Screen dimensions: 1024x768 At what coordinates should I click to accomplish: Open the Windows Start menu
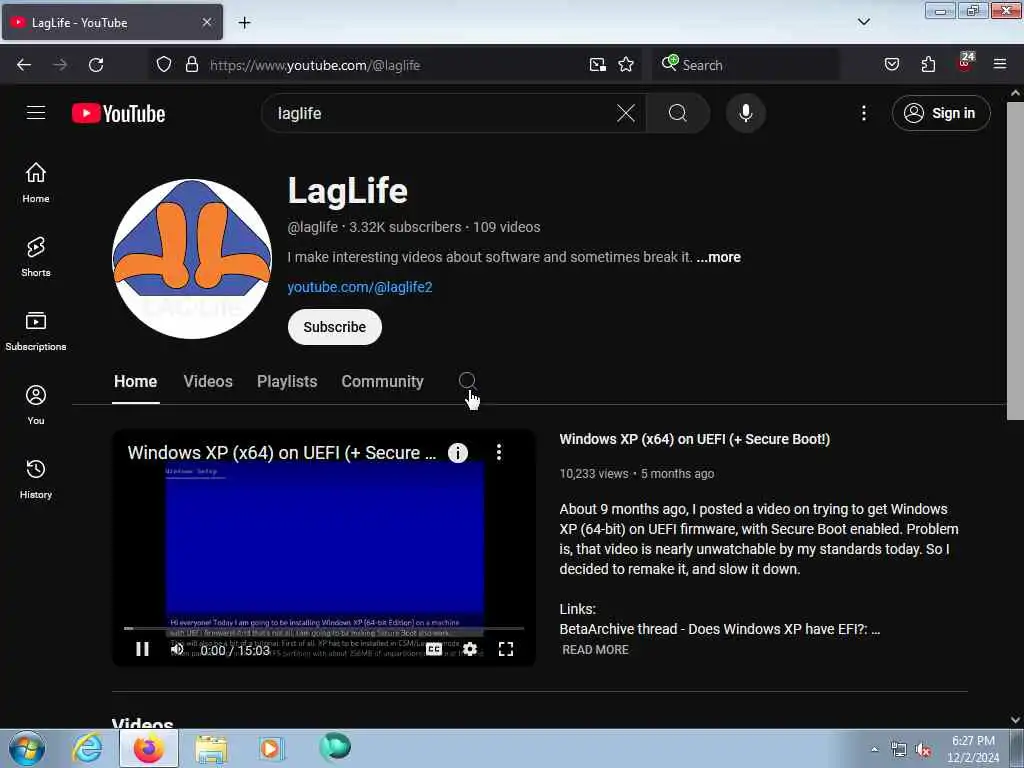27,748
